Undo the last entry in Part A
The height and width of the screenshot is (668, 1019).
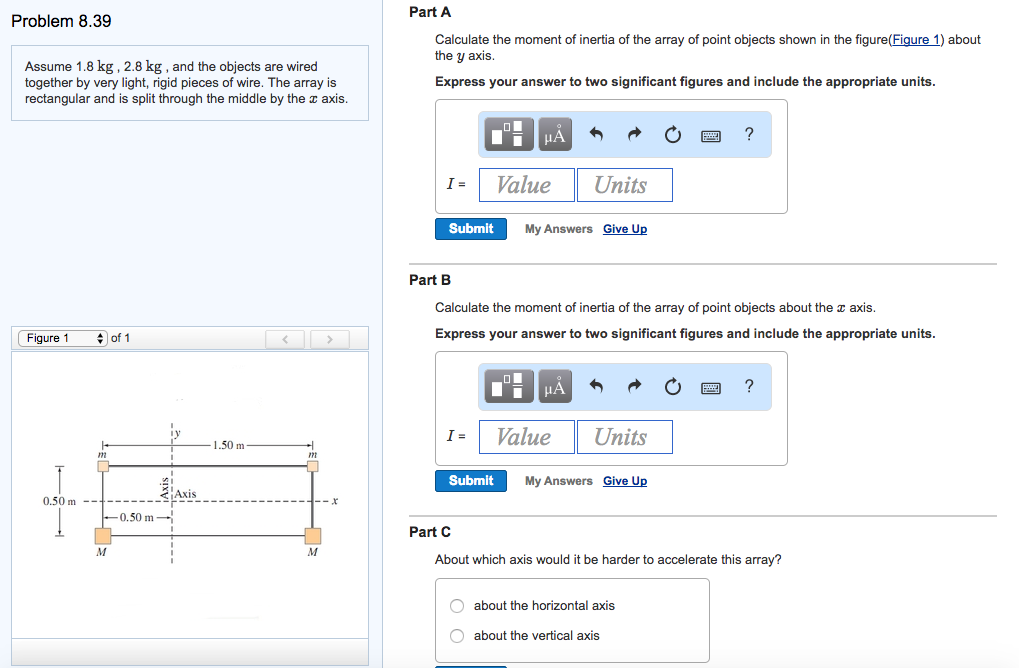(597, 134)
